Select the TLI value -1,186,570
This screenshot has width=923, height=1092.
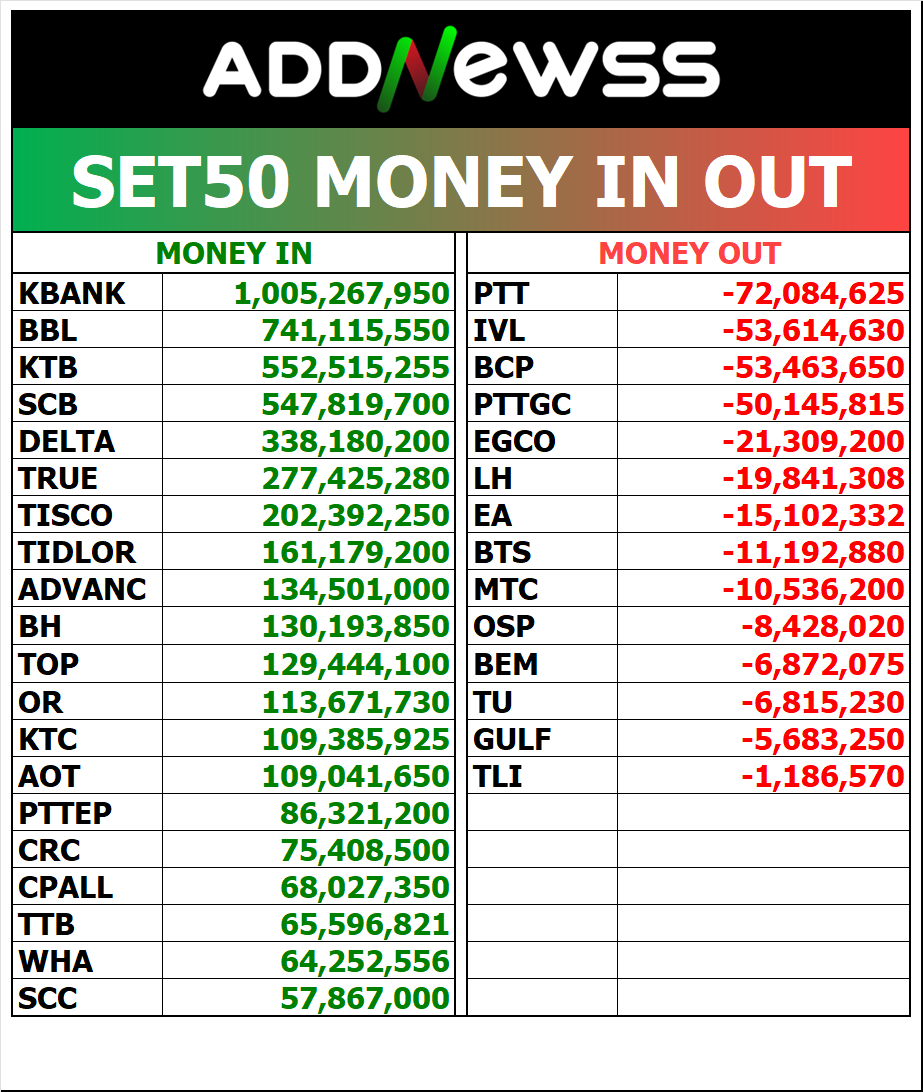[x=822, y=776]
